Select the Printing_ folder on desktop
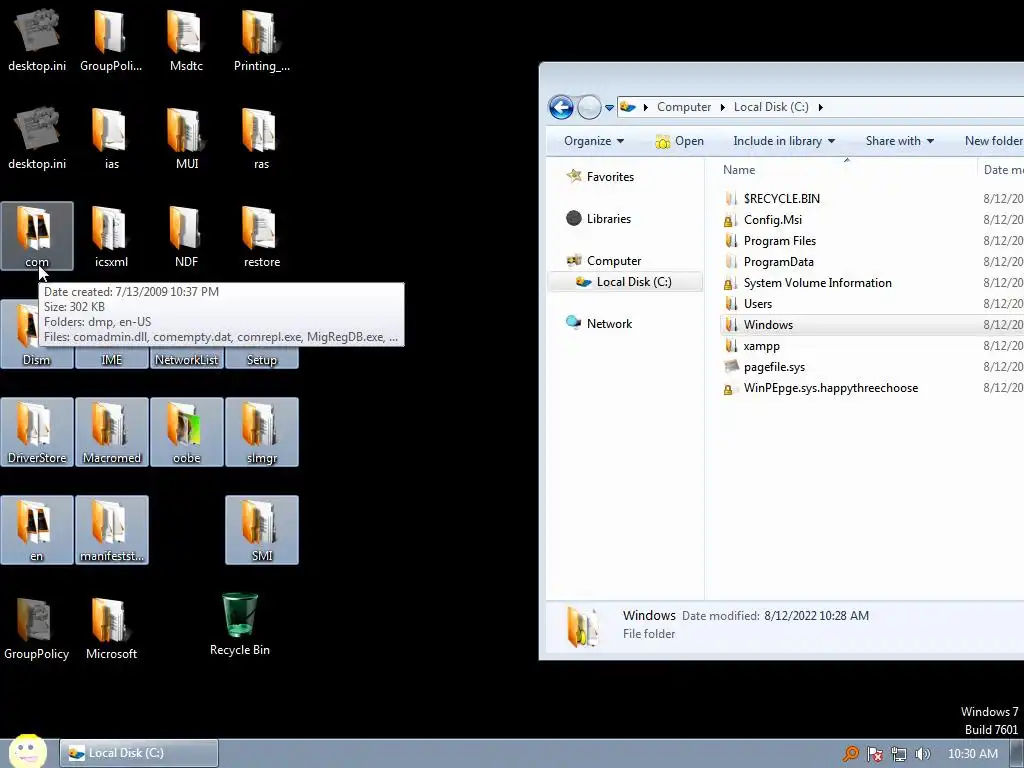1024x768 pixels. 262,40
